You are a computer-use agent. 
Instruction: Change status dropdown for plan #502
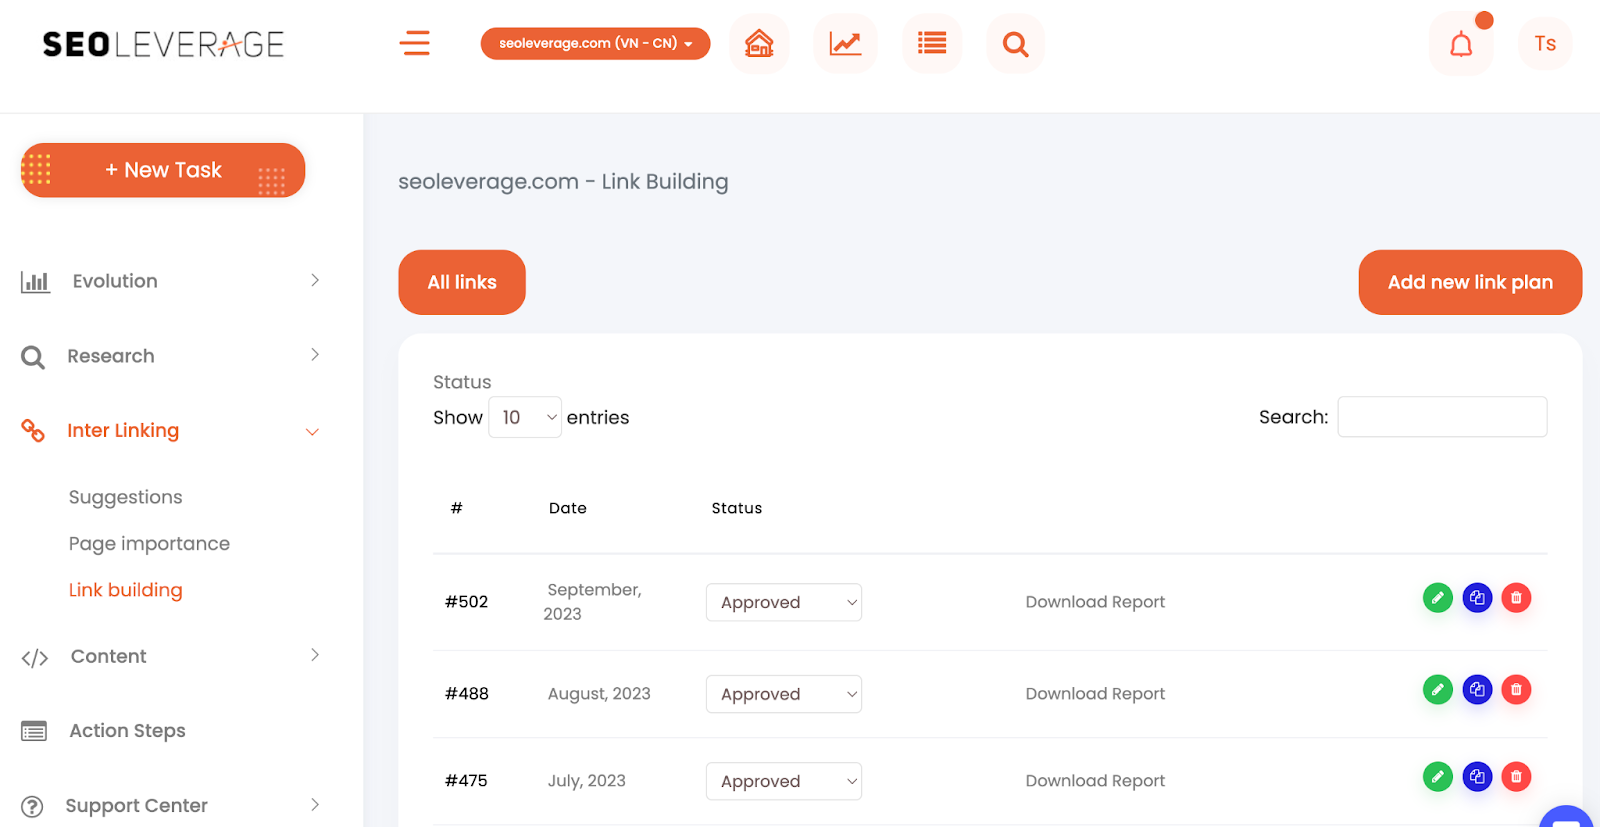[784, 602]
